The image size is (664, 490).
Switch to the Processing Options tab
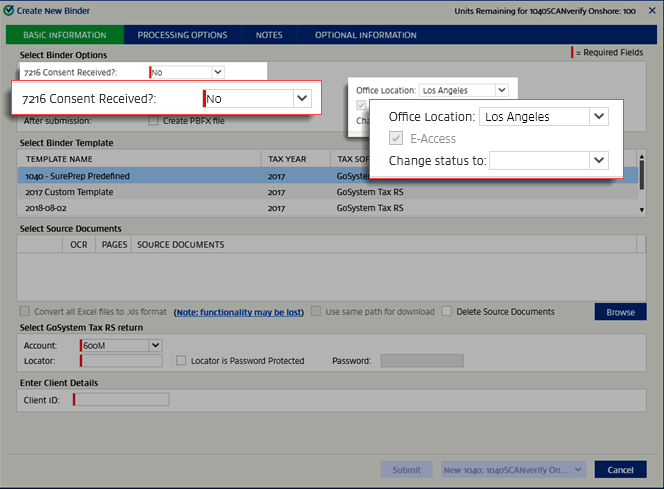[x=181, y=35]
